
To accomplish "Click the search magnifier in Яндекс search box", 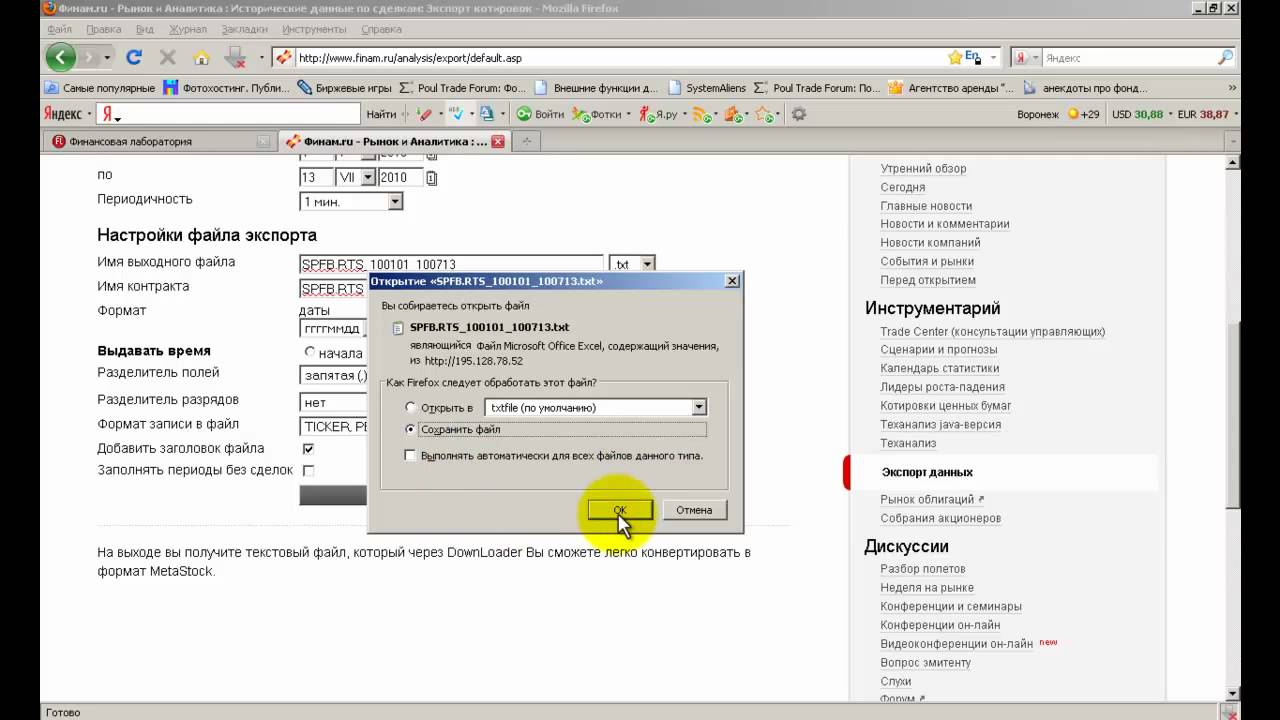I will pyautogui.click(x=1225, y=58).
